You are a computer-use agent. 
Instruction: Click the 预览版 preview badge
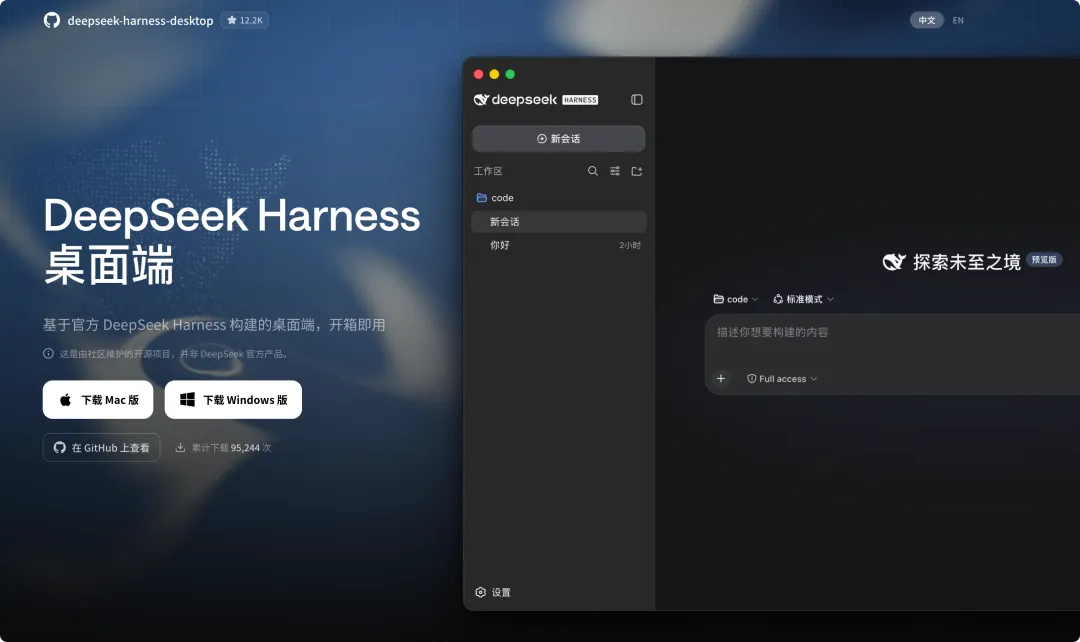(x=1044, y=260)
